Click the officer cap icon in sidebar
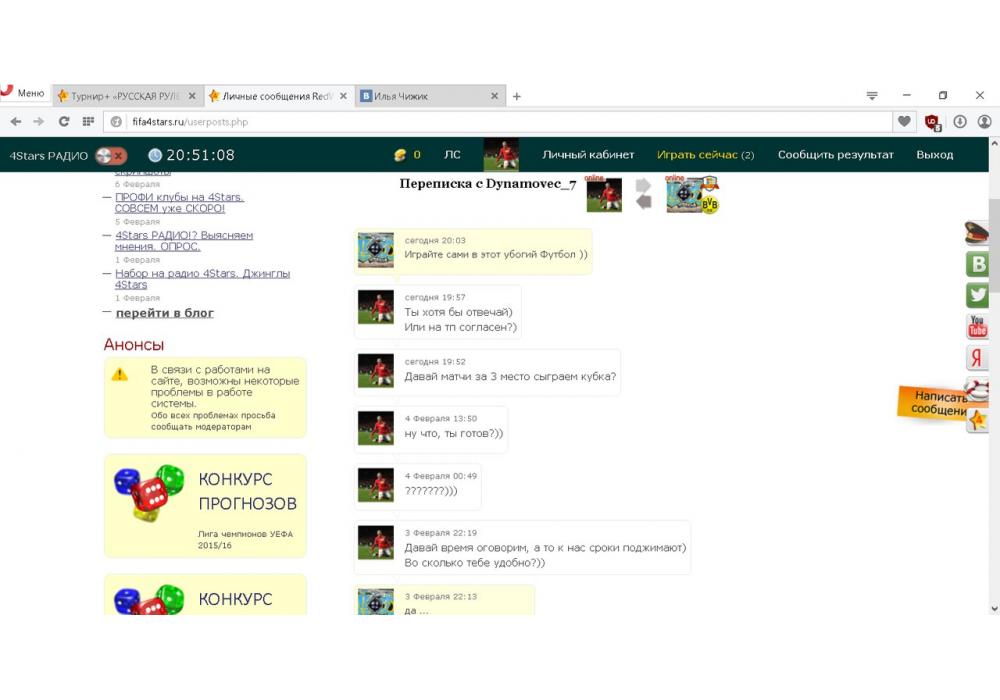This screenshot has width=1000, height=700. coord(977,233)
